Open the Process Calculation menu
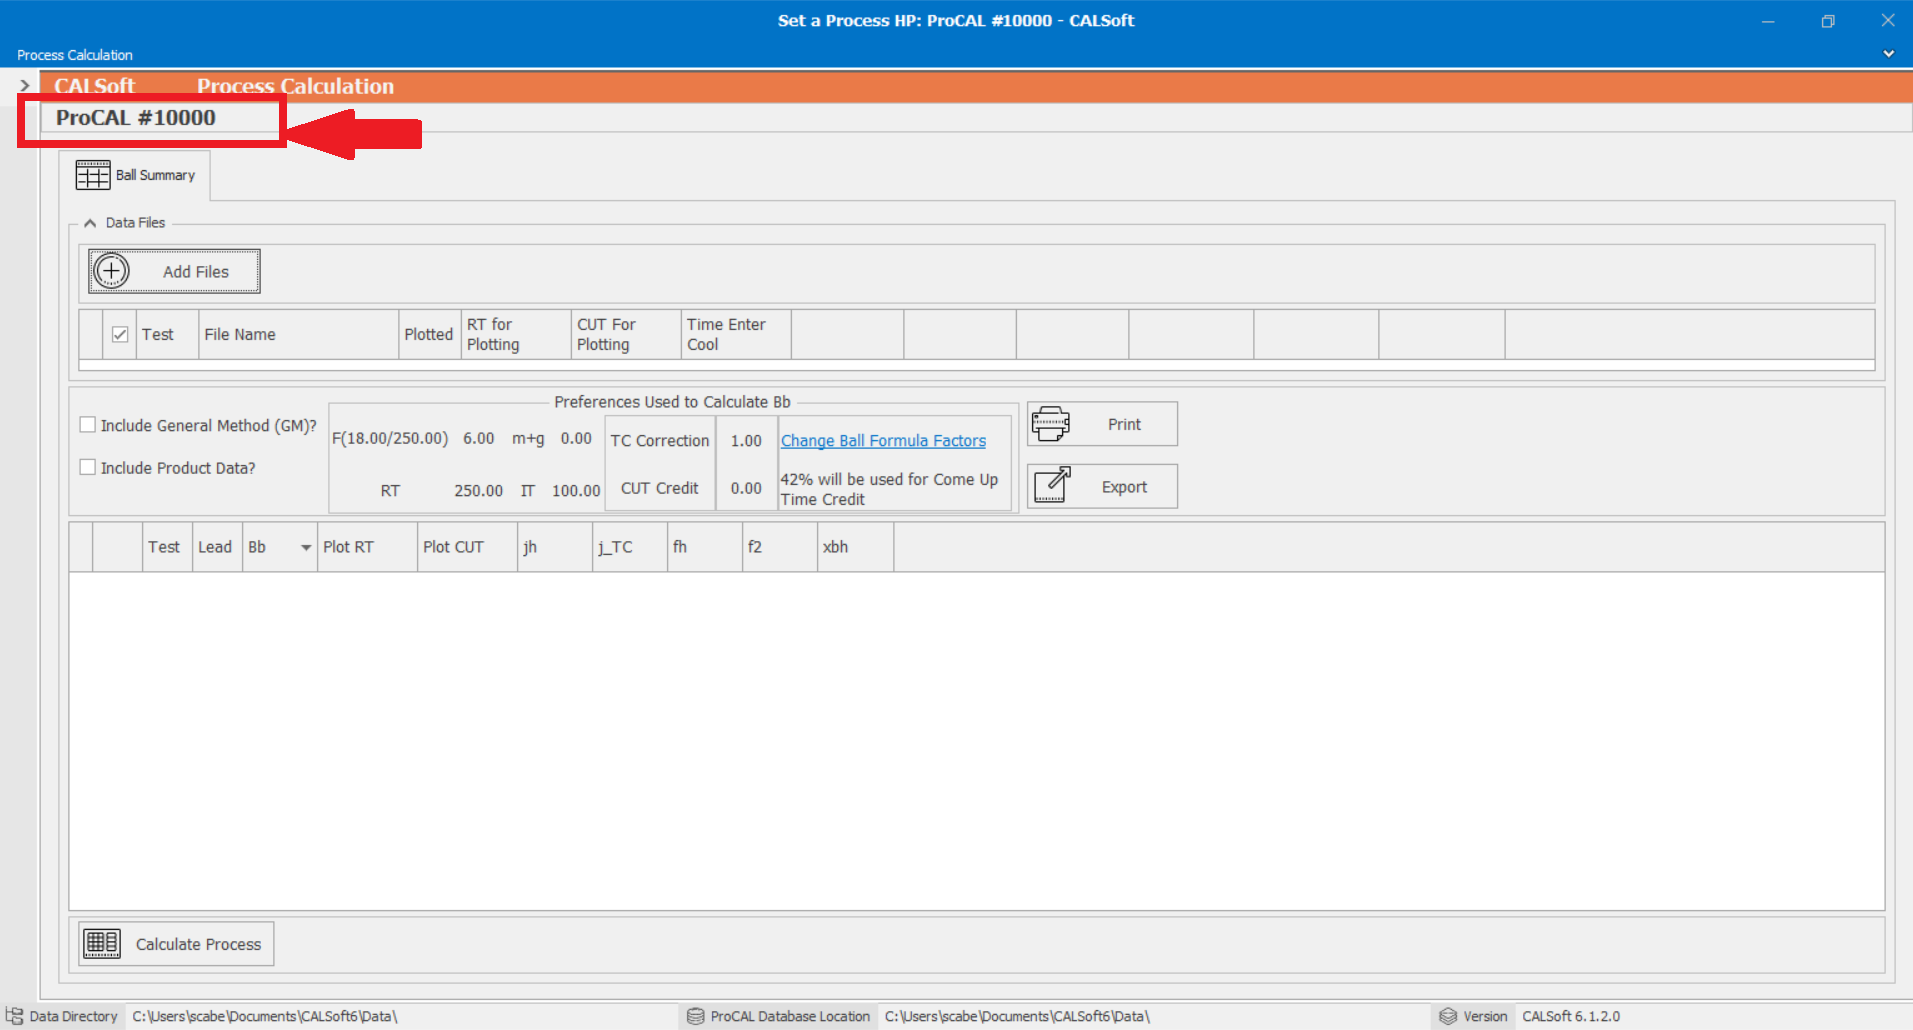The width and height of the screenshot is (1913, 1030). 75,55
